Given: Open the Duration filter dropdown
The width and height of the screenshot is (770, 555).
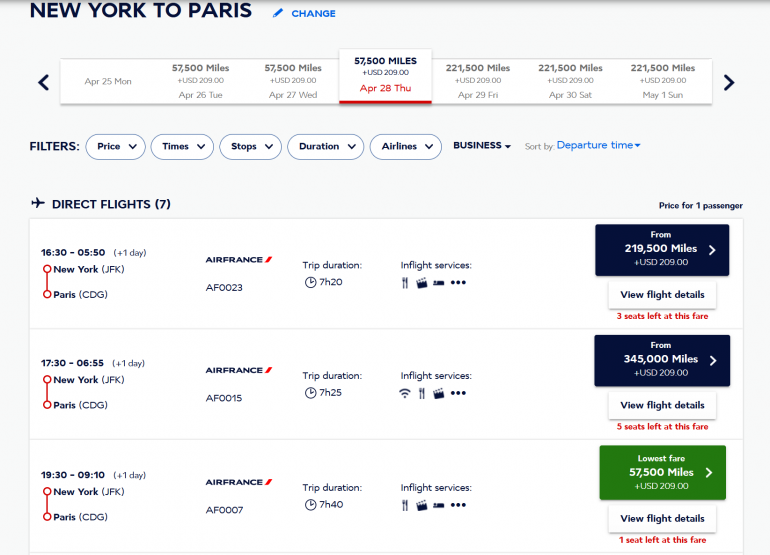Looking at the screenshot, I should pyautogui.click(x=325, y=147).
